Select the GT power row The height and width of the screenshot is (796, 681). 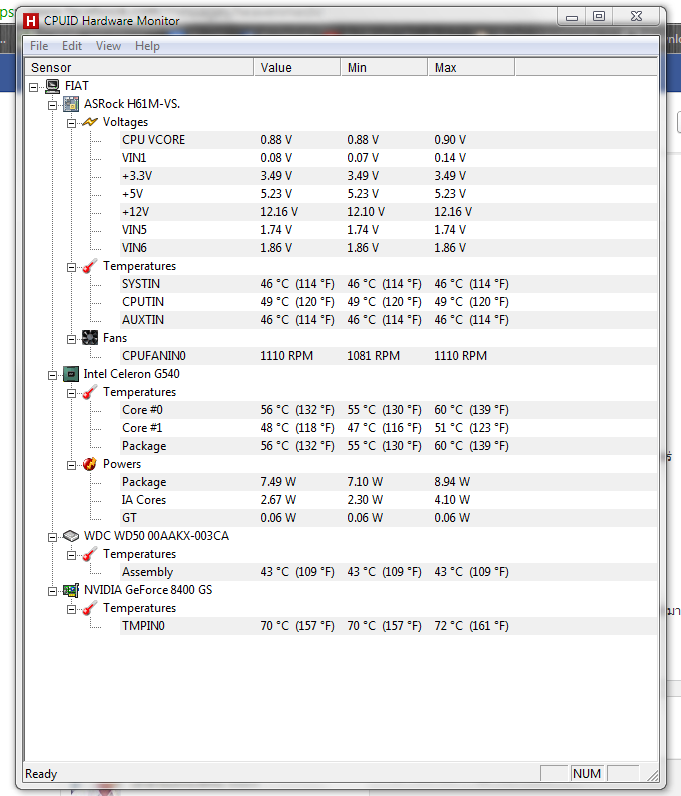tap(388, 518)
